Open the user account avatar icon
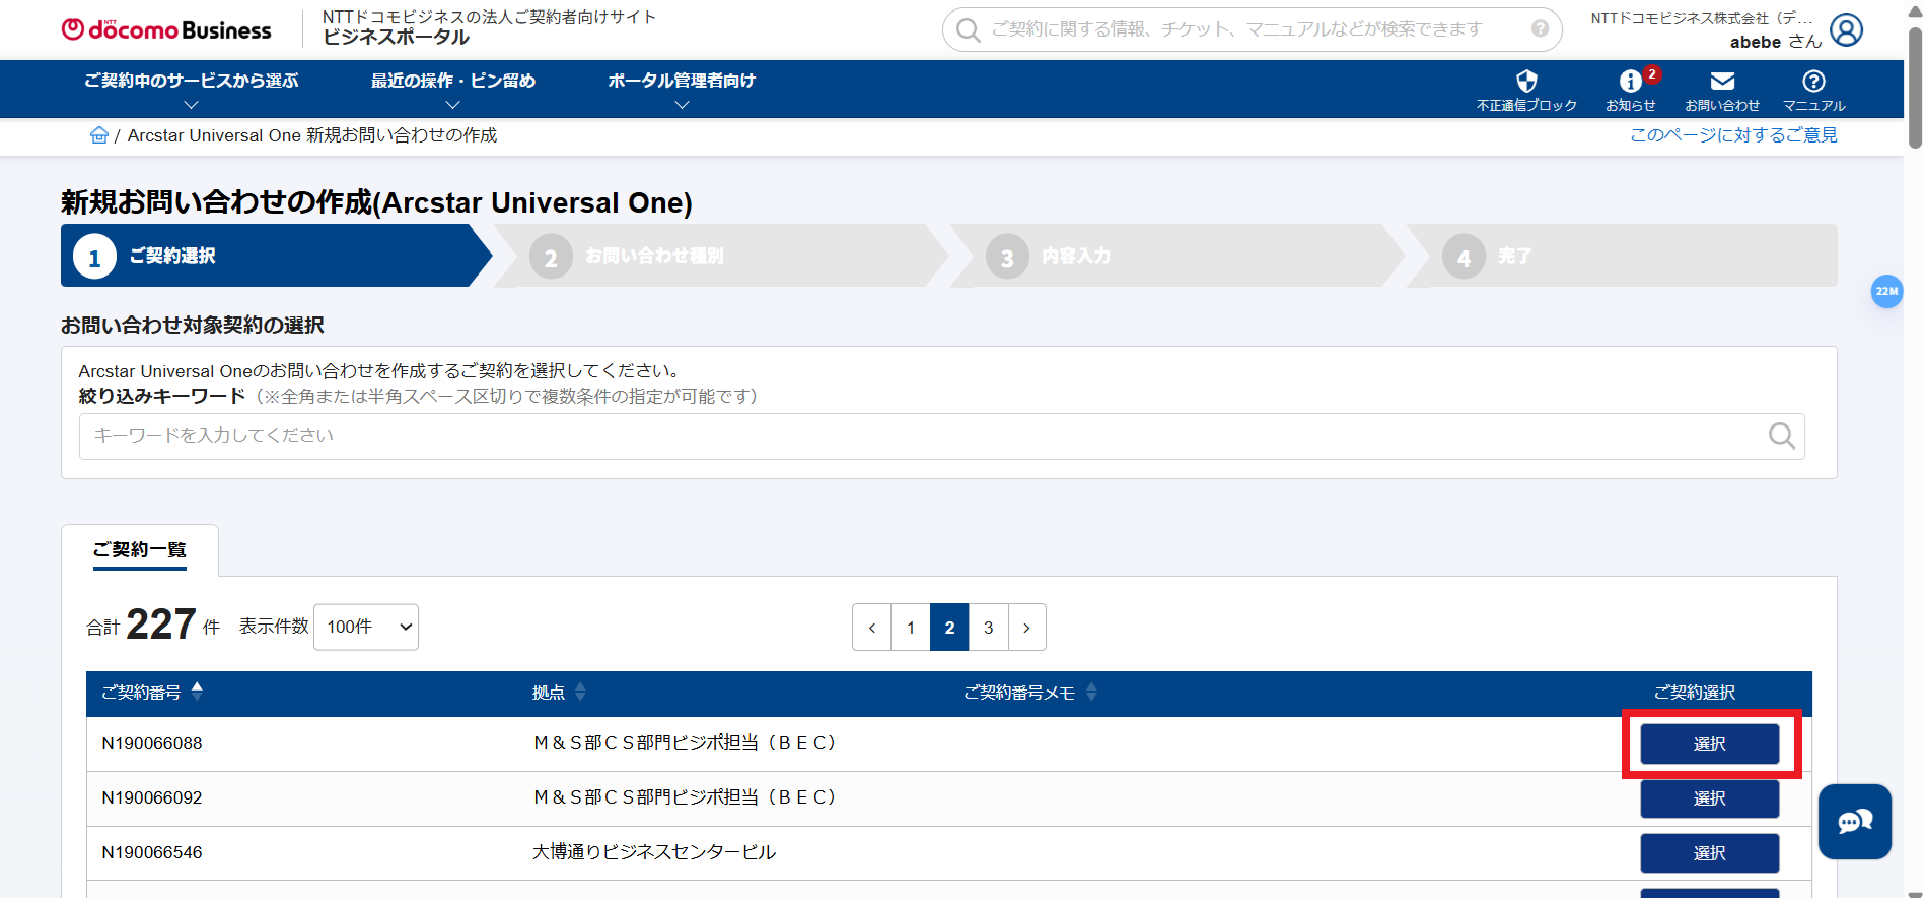Image resolution: width=1923 pixels, height=920 pixels. [x=1846, y=30]
